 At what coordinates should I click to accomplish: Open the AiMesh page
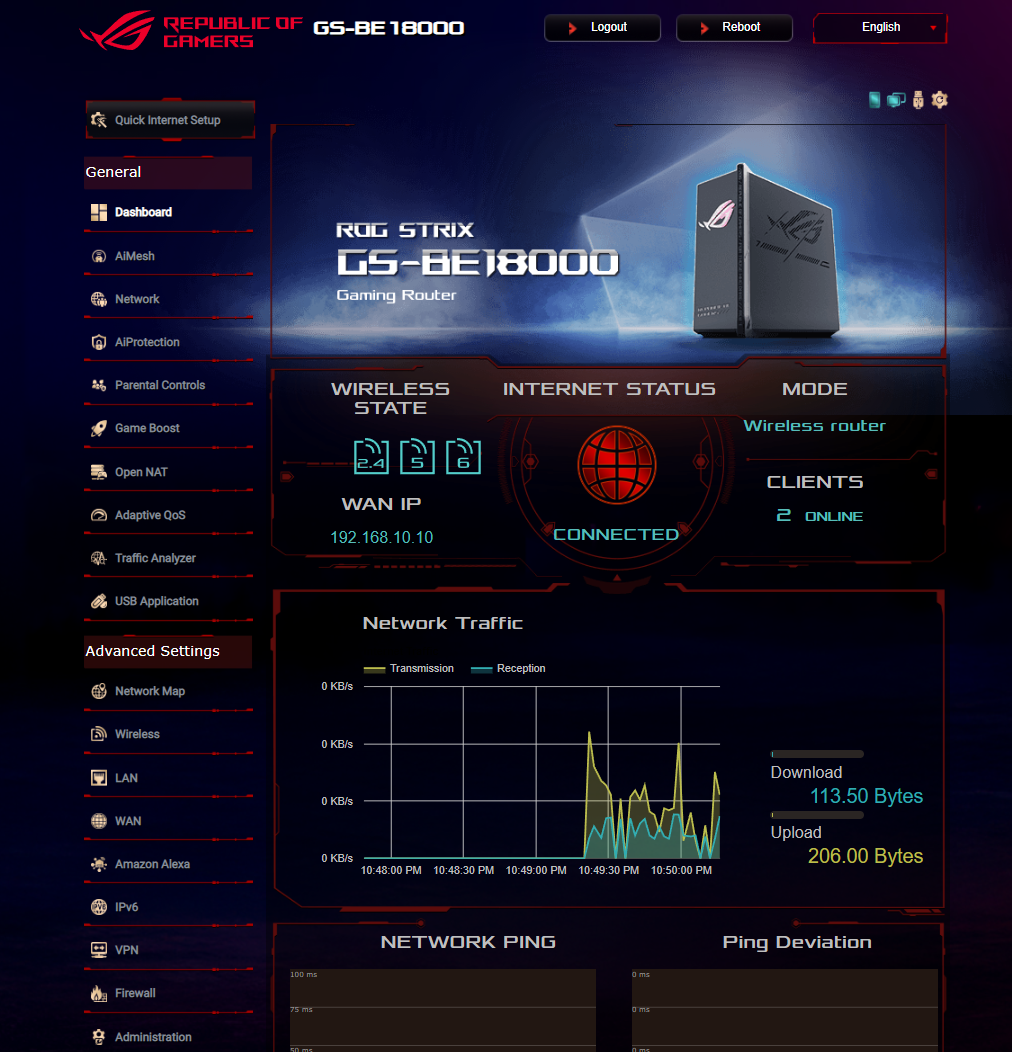tap(134, 256)
